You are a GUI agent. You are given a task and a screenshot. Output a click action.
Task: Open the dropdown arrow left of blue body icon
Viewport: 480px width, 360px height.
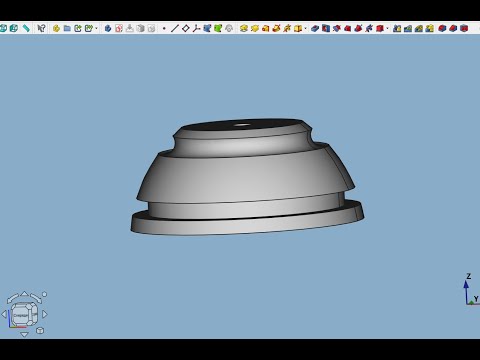pyautogui.click(x=96, y=29)
